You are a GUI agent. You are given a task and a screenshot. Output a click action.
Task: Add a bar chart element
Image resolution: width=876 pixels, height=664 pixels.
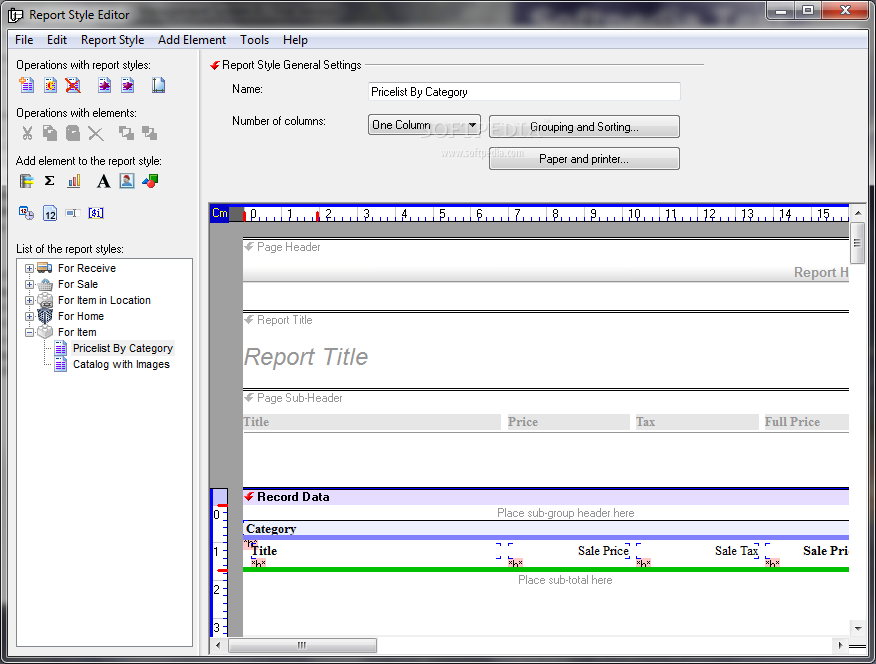(74, 181)
